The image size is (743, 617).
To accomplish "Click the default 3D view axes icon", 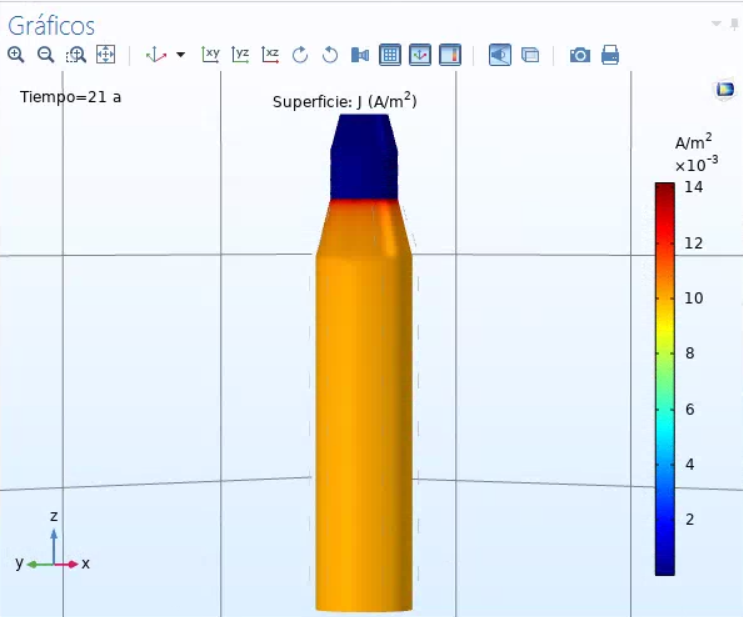I will click(156, 55).
